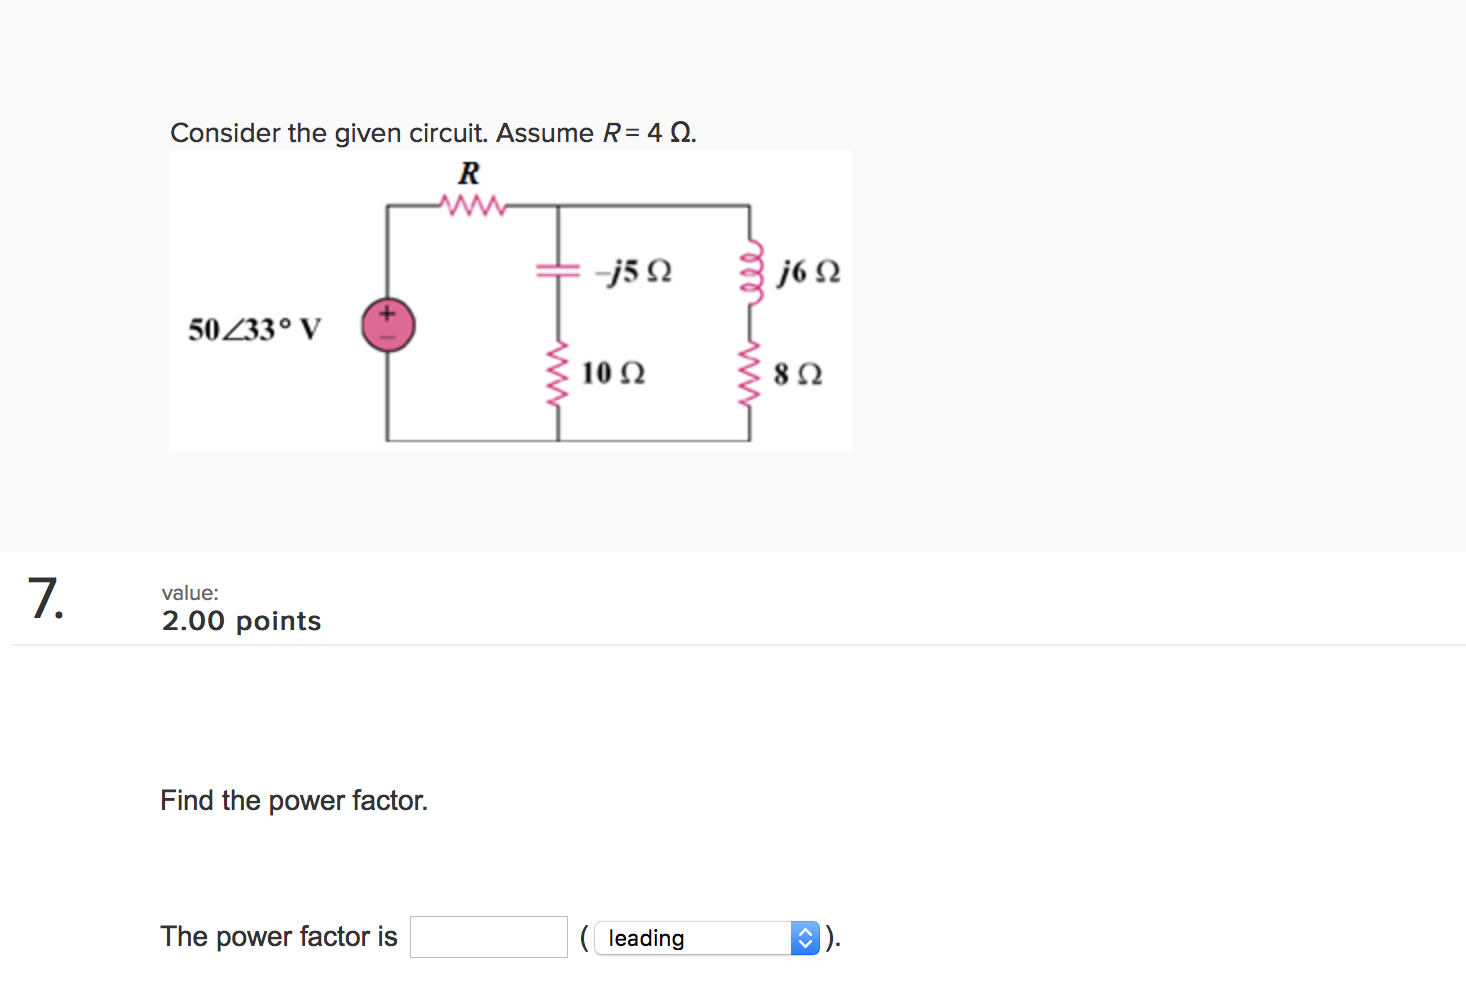
Task: Click the Consider the given circuit heading
Action: [x=433, y=132]
